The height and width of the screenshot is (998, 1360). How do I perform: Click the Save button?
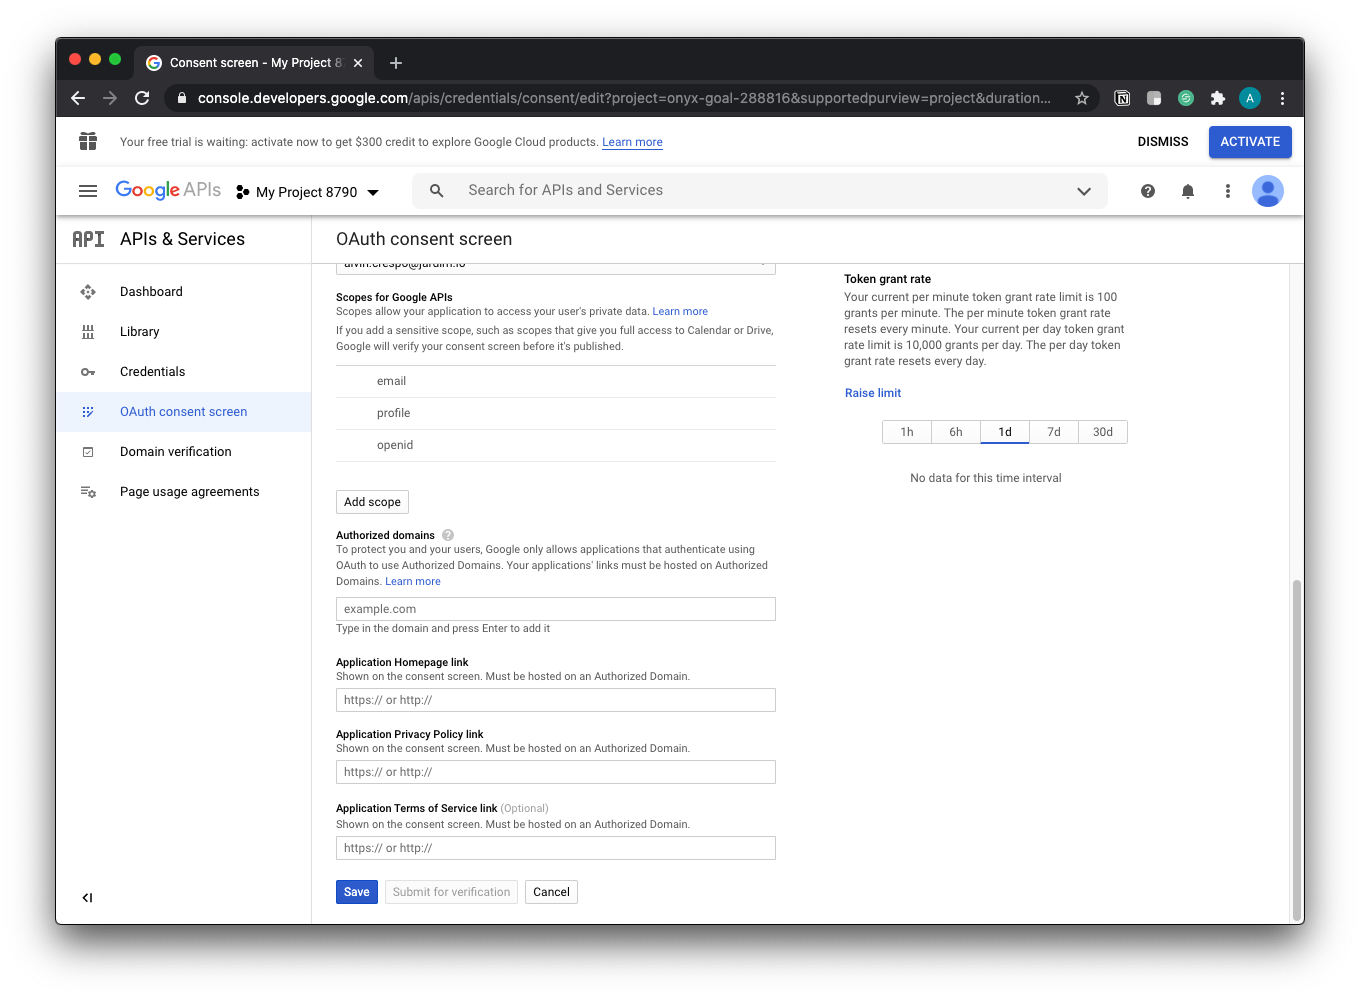click(x=357, y=892)
